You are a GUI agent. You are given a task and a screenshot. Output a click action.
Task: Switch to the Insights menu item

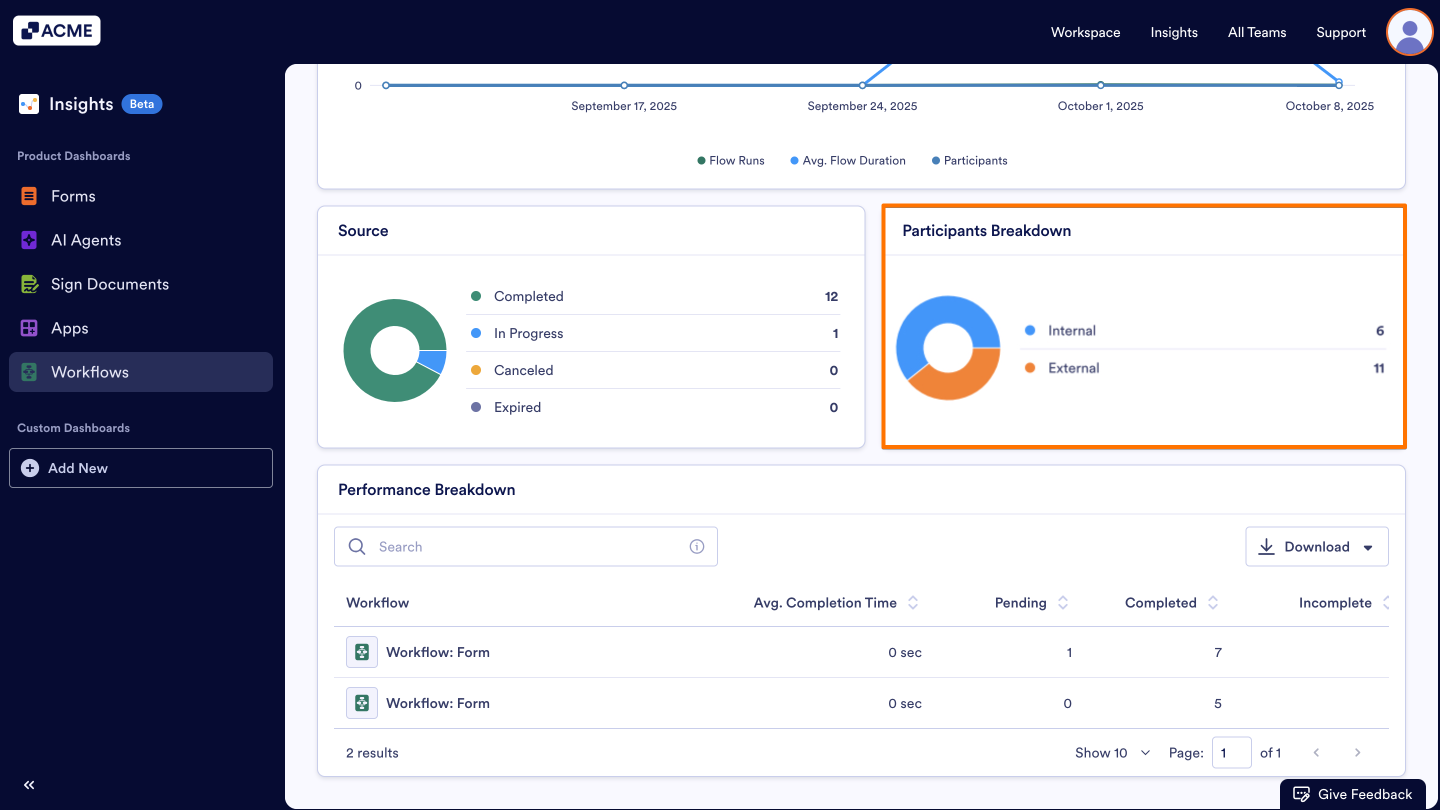point(1173,32)
